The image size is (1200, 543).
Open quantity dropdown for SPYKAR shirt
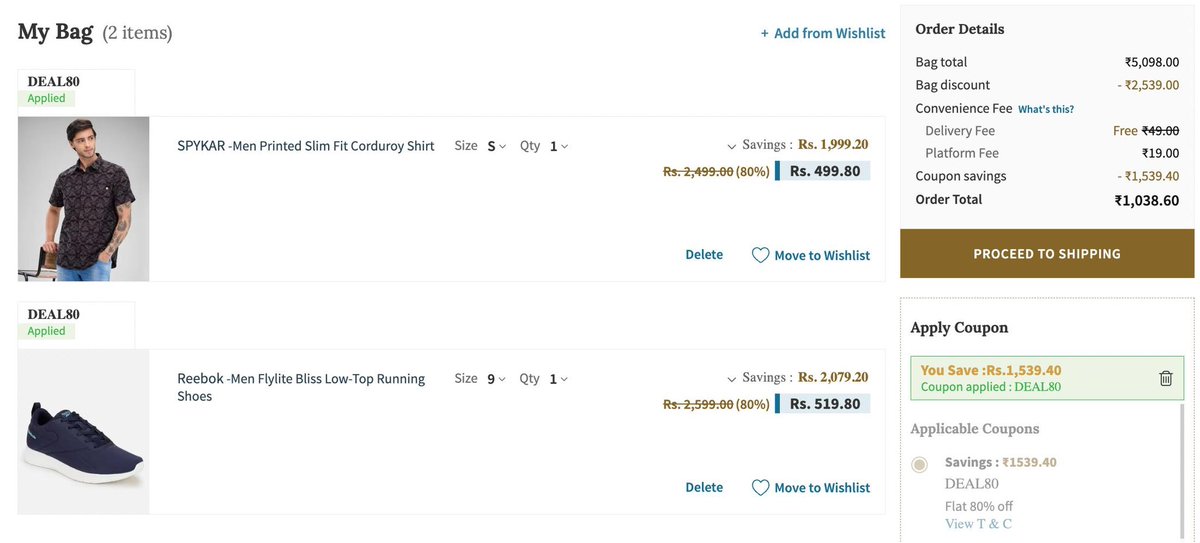pyautogui.click(x=558, y=146)
